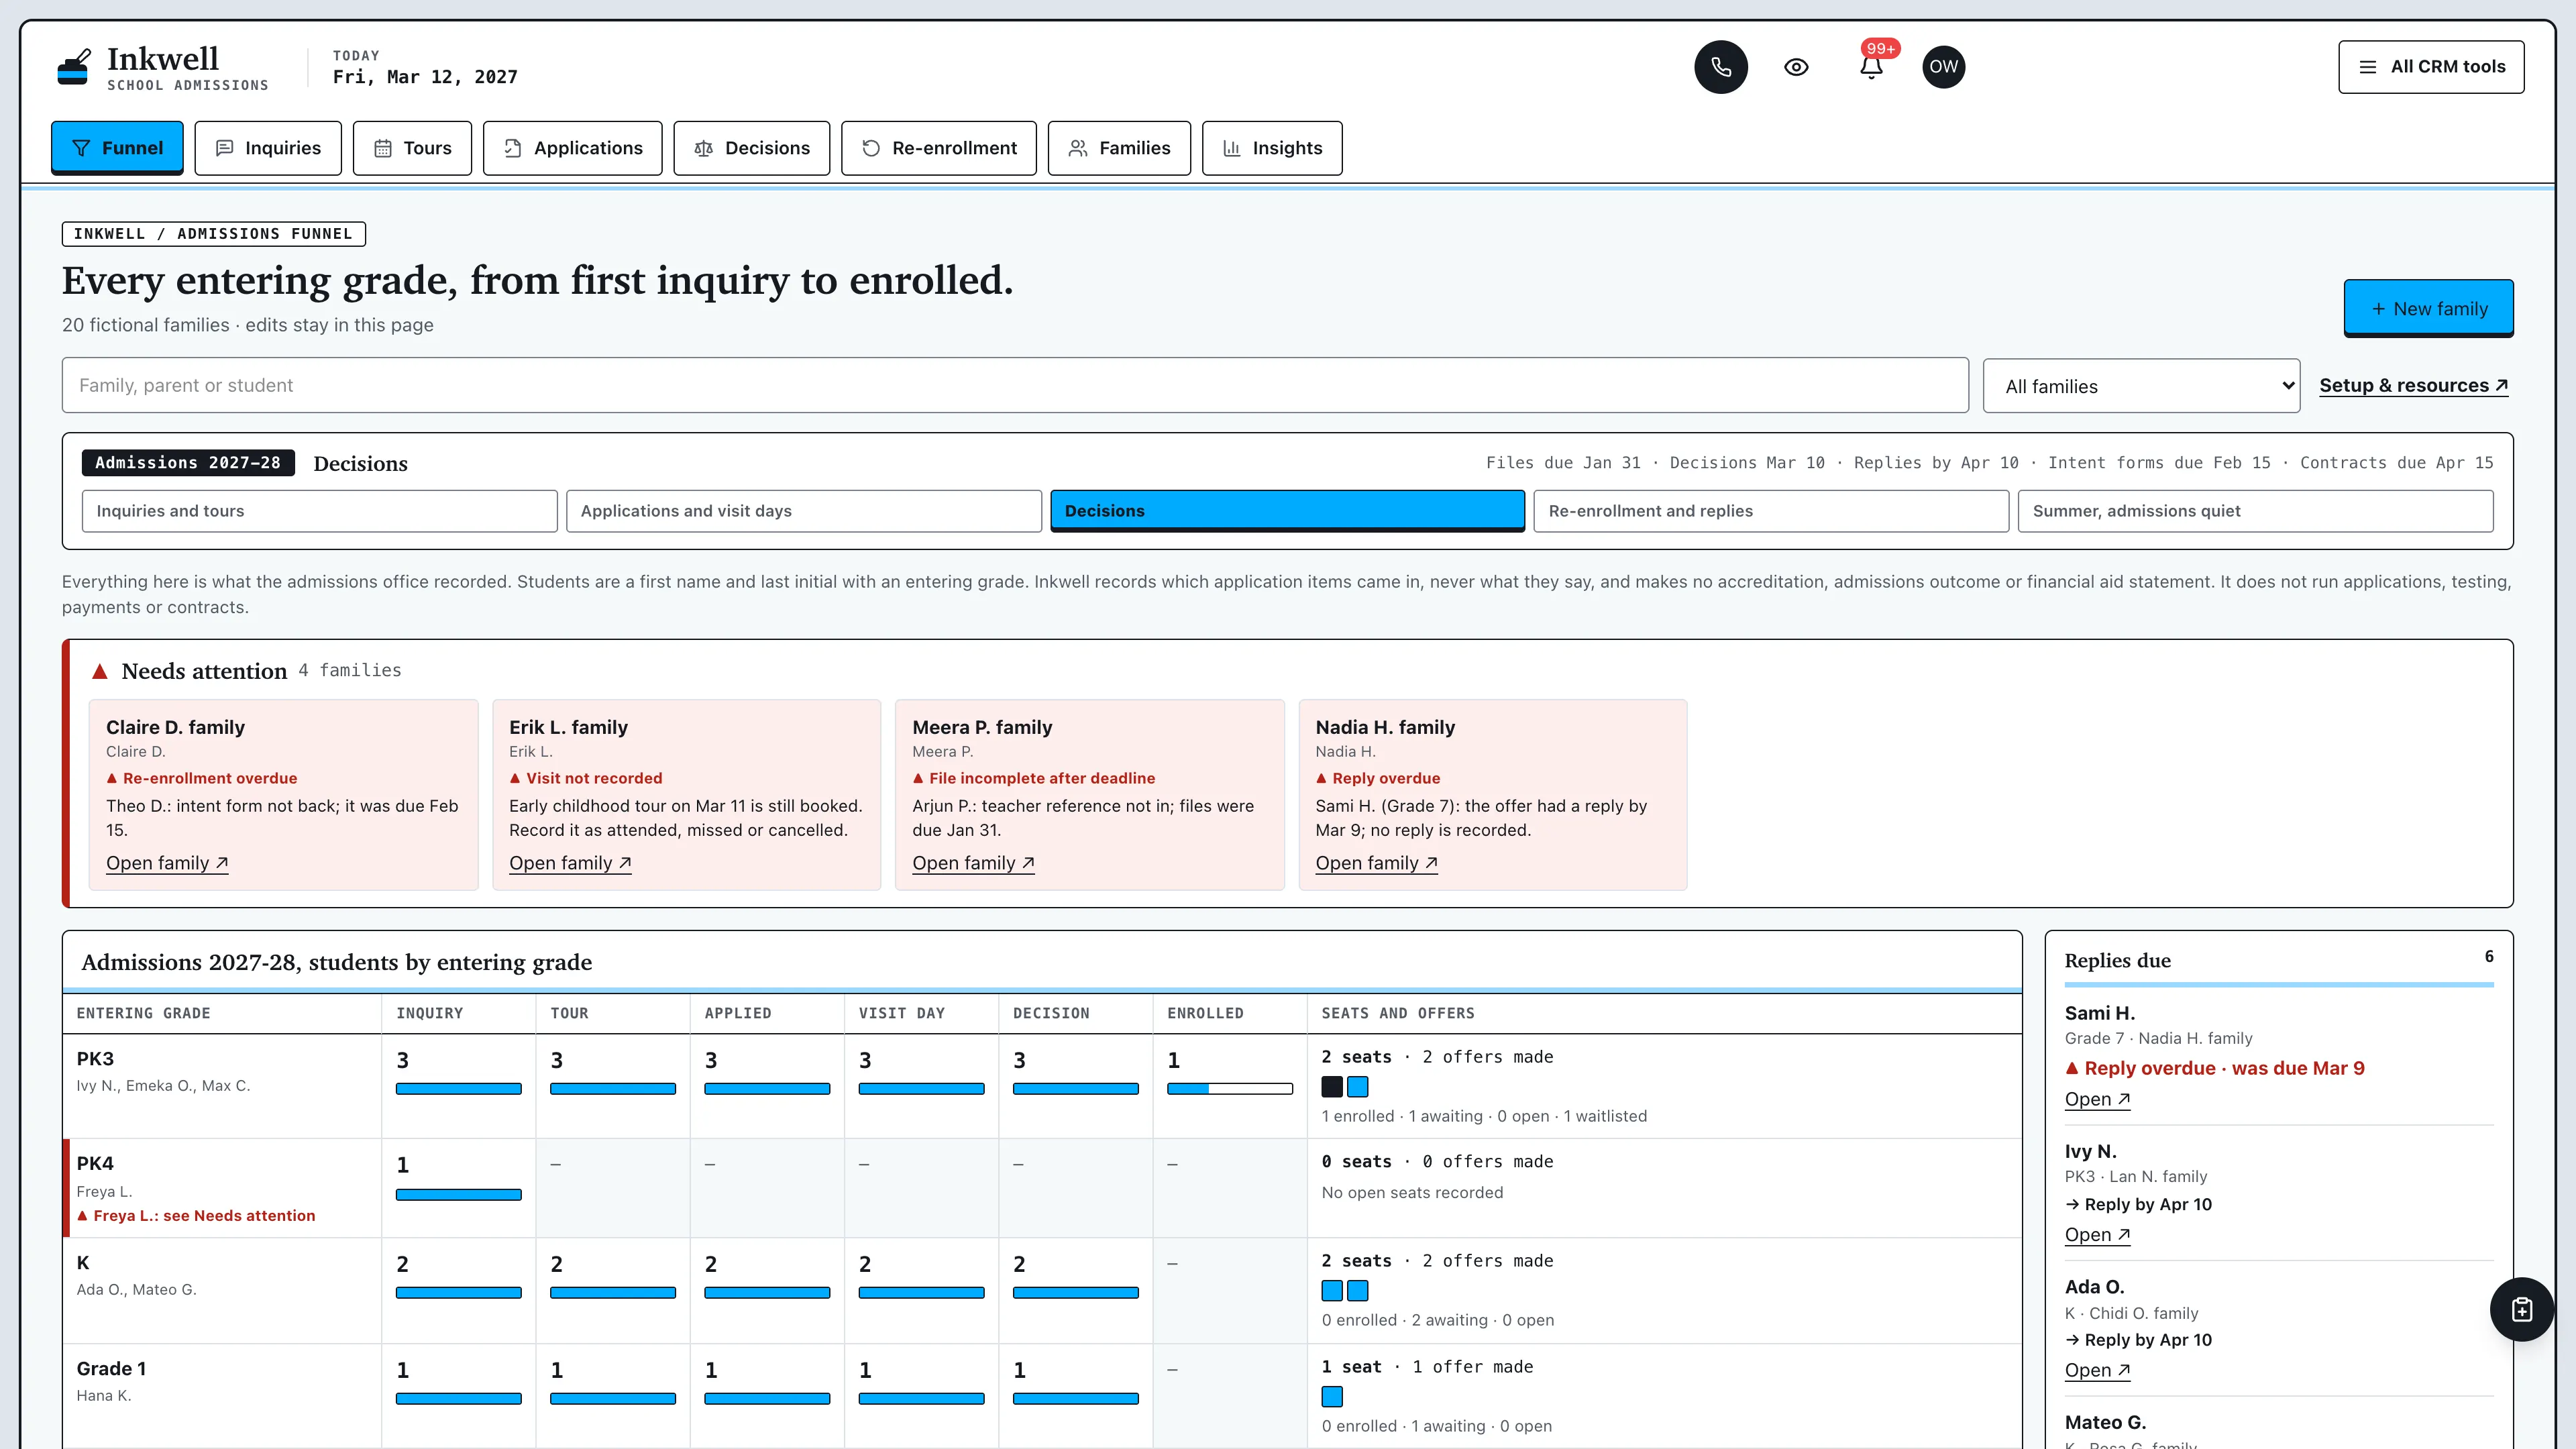Open family link for Erik L.

pos(570,863)
